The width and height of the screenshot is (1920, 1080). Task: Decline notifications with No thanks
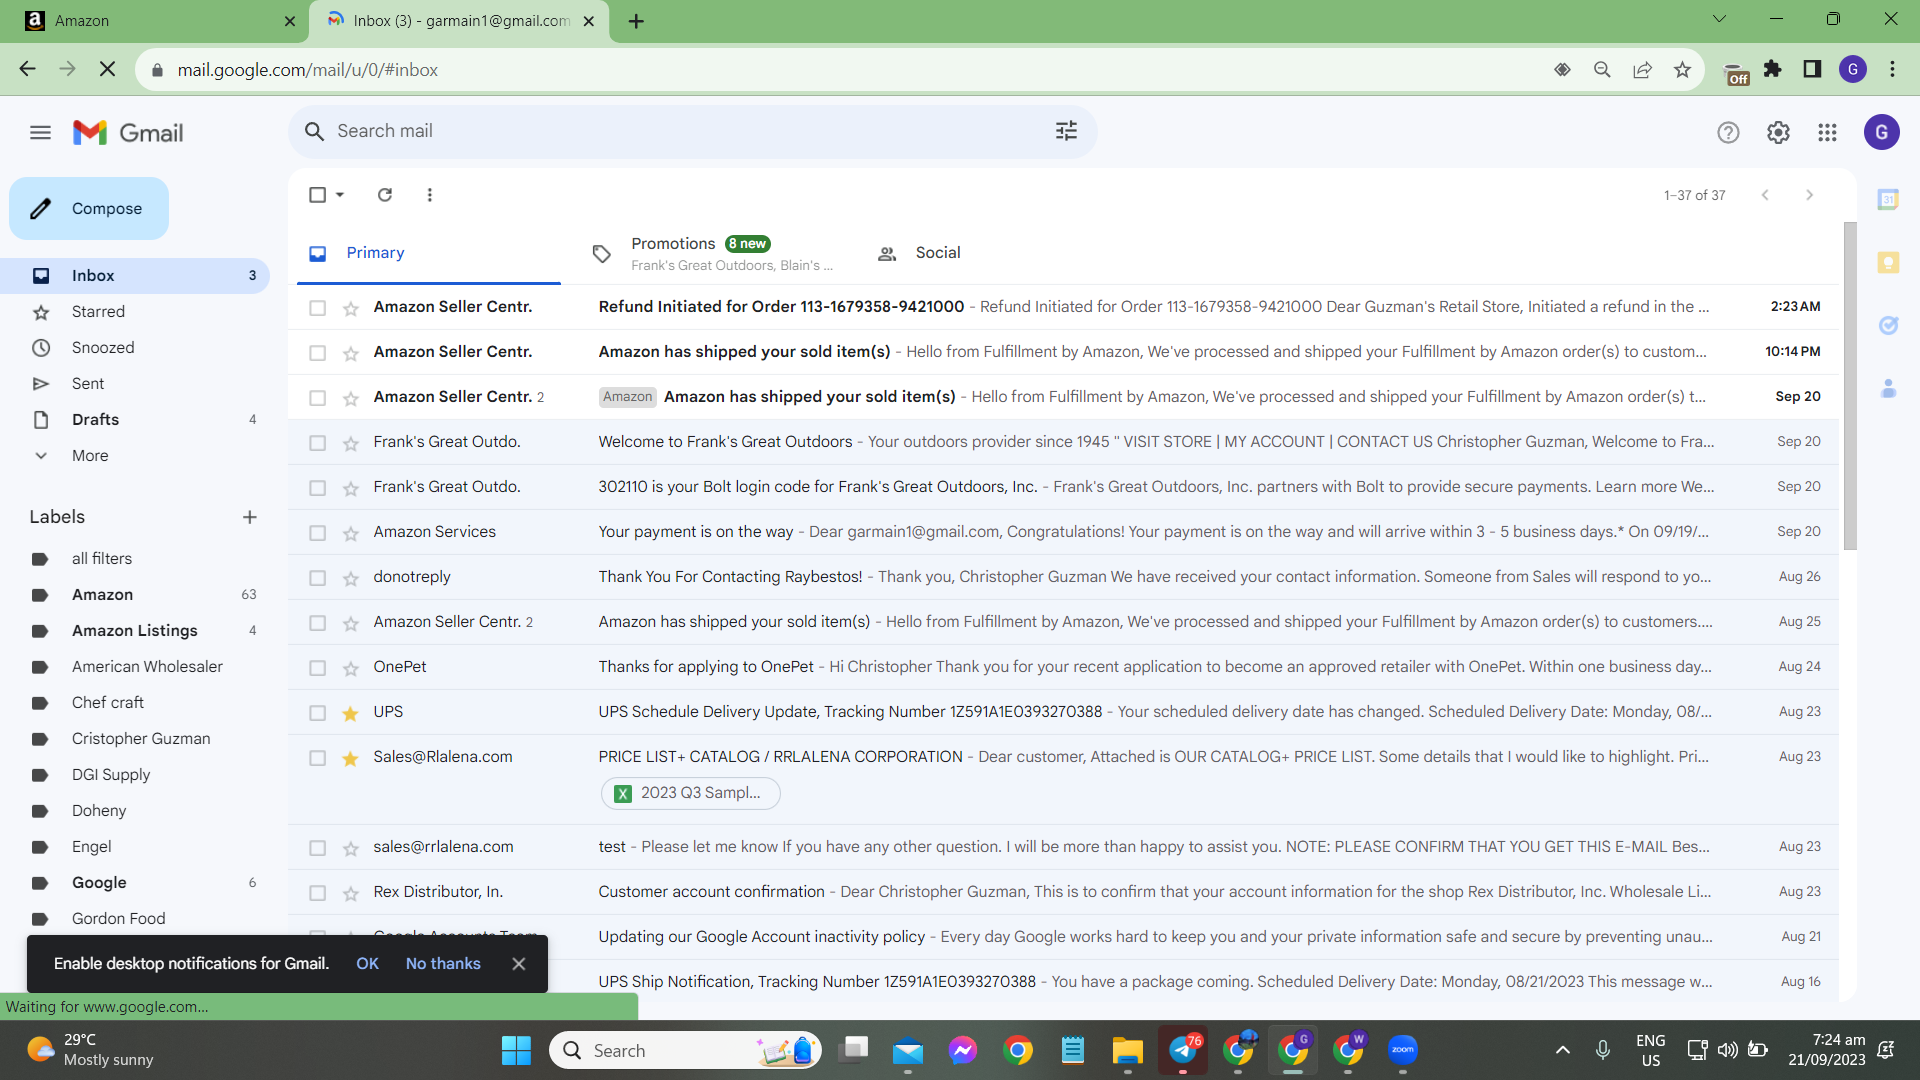click(x=443, y=964)
